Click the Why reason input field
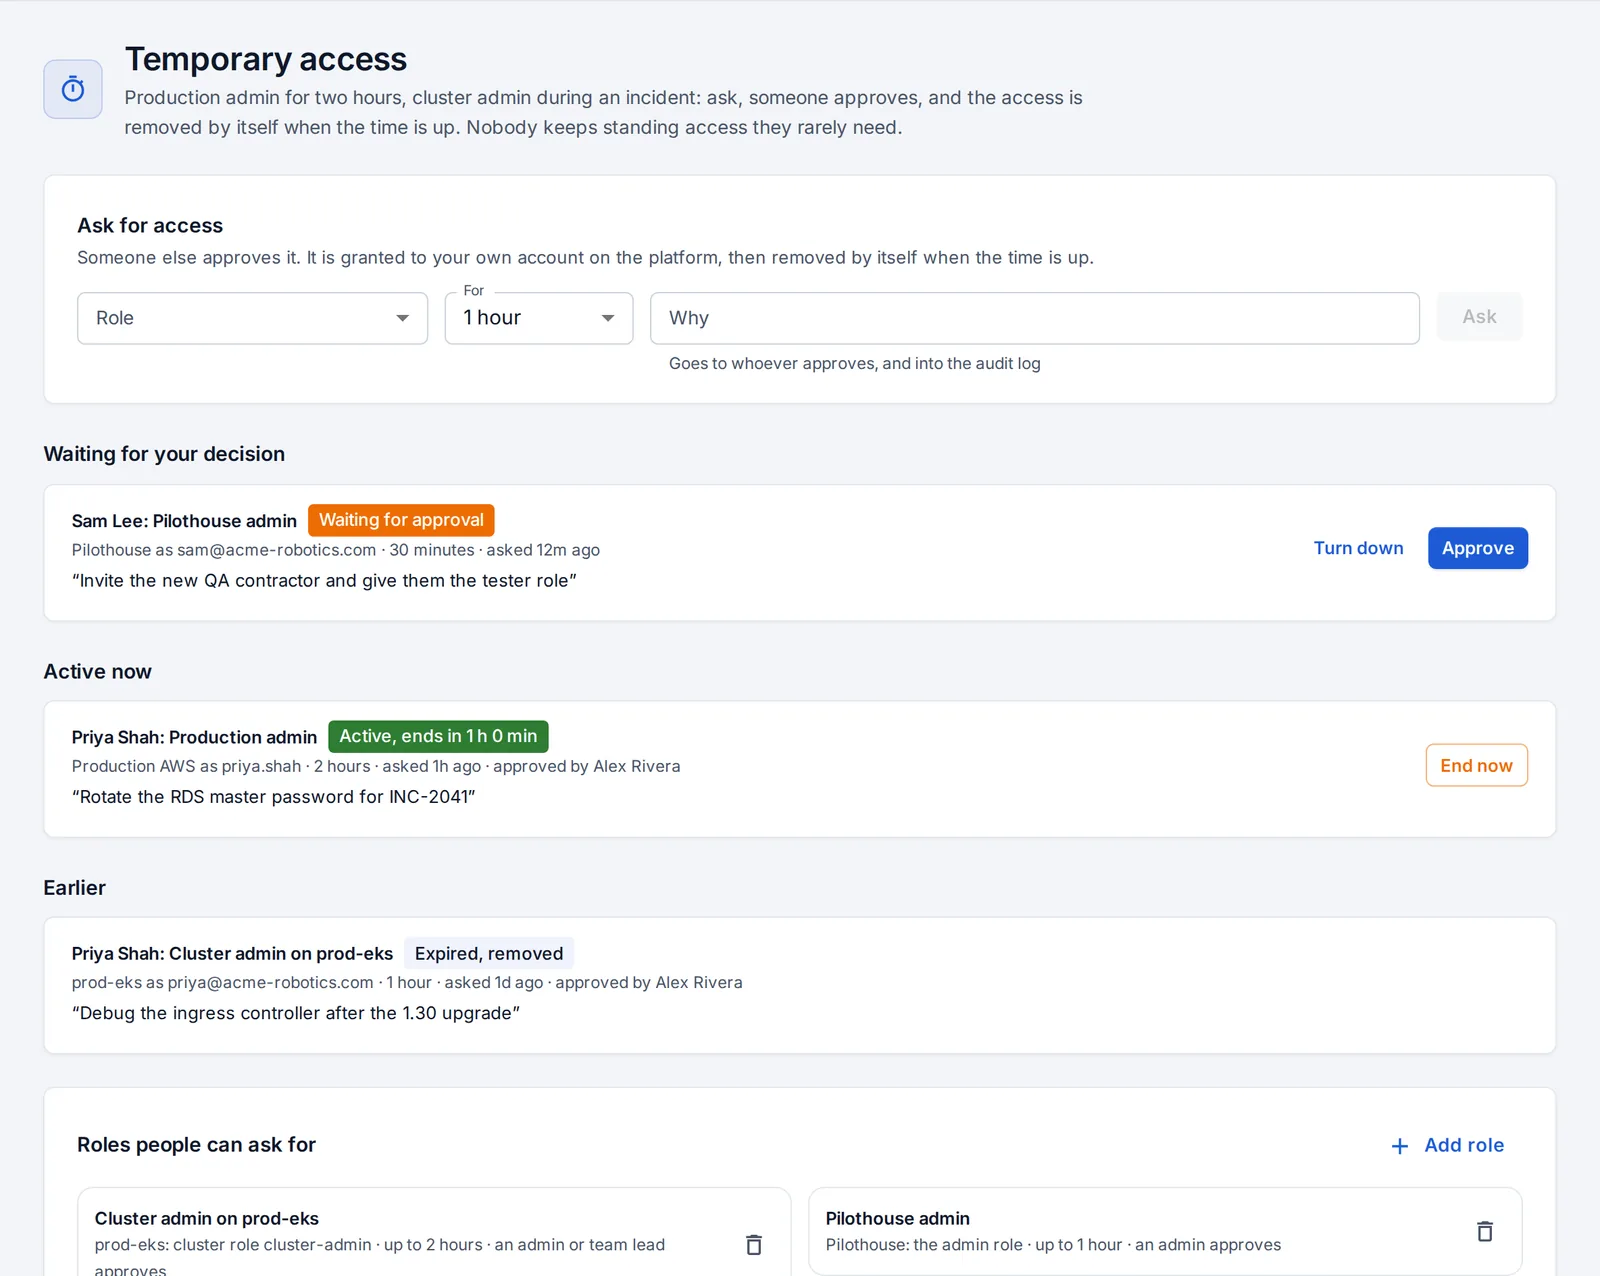 (1035, 318)
